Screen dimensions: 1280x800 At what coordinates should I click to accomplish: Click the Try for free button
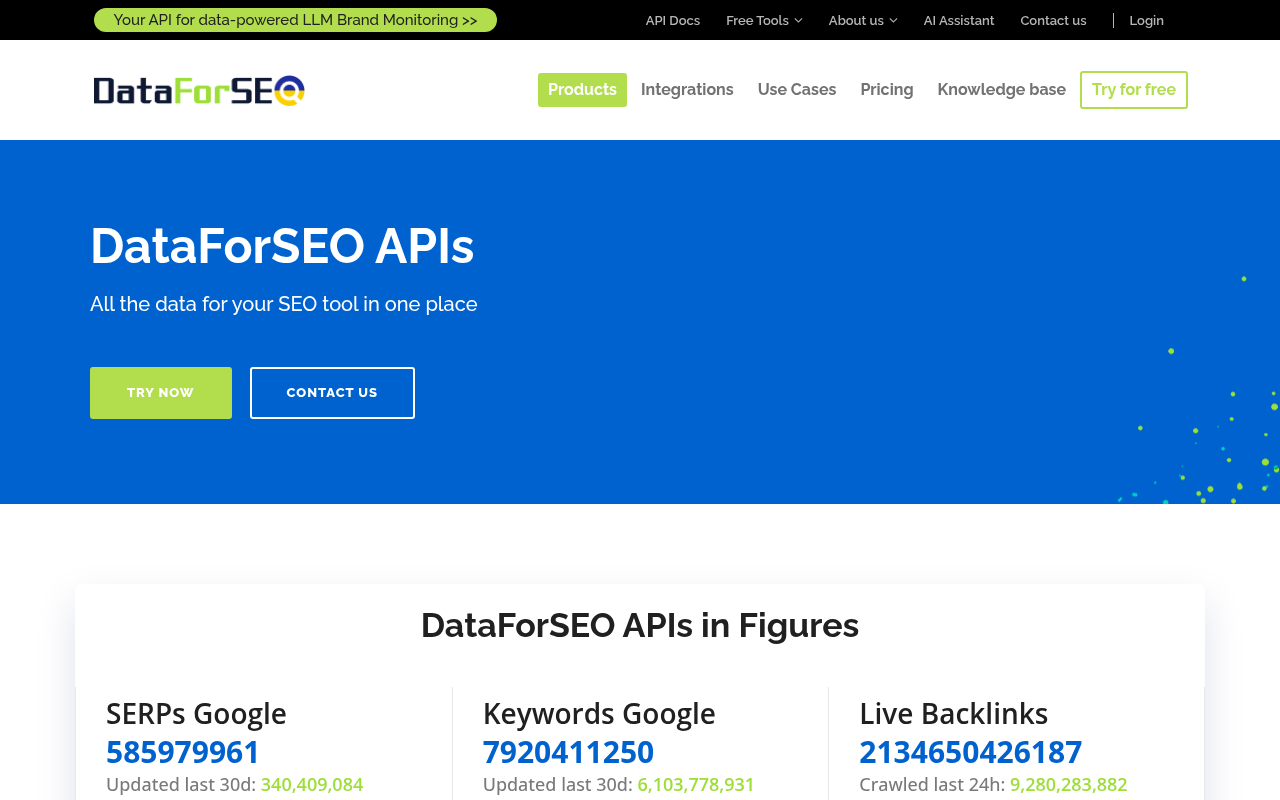pos(1134,89)
